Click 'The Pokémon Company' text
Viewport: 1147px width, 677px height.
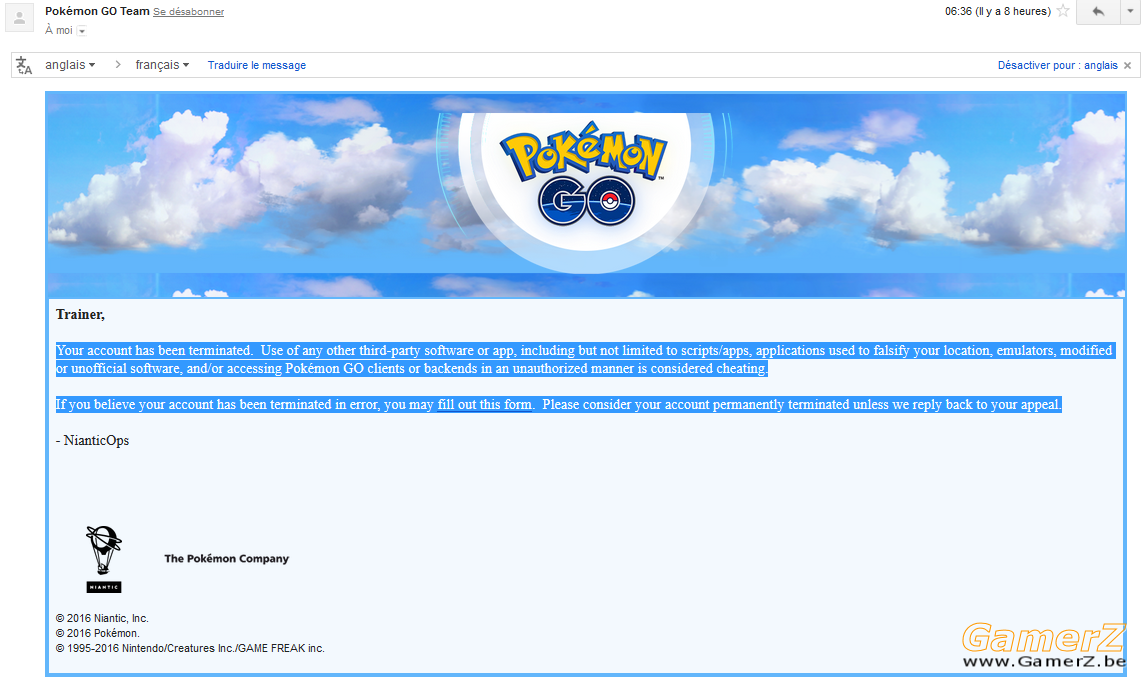[227, 558]
